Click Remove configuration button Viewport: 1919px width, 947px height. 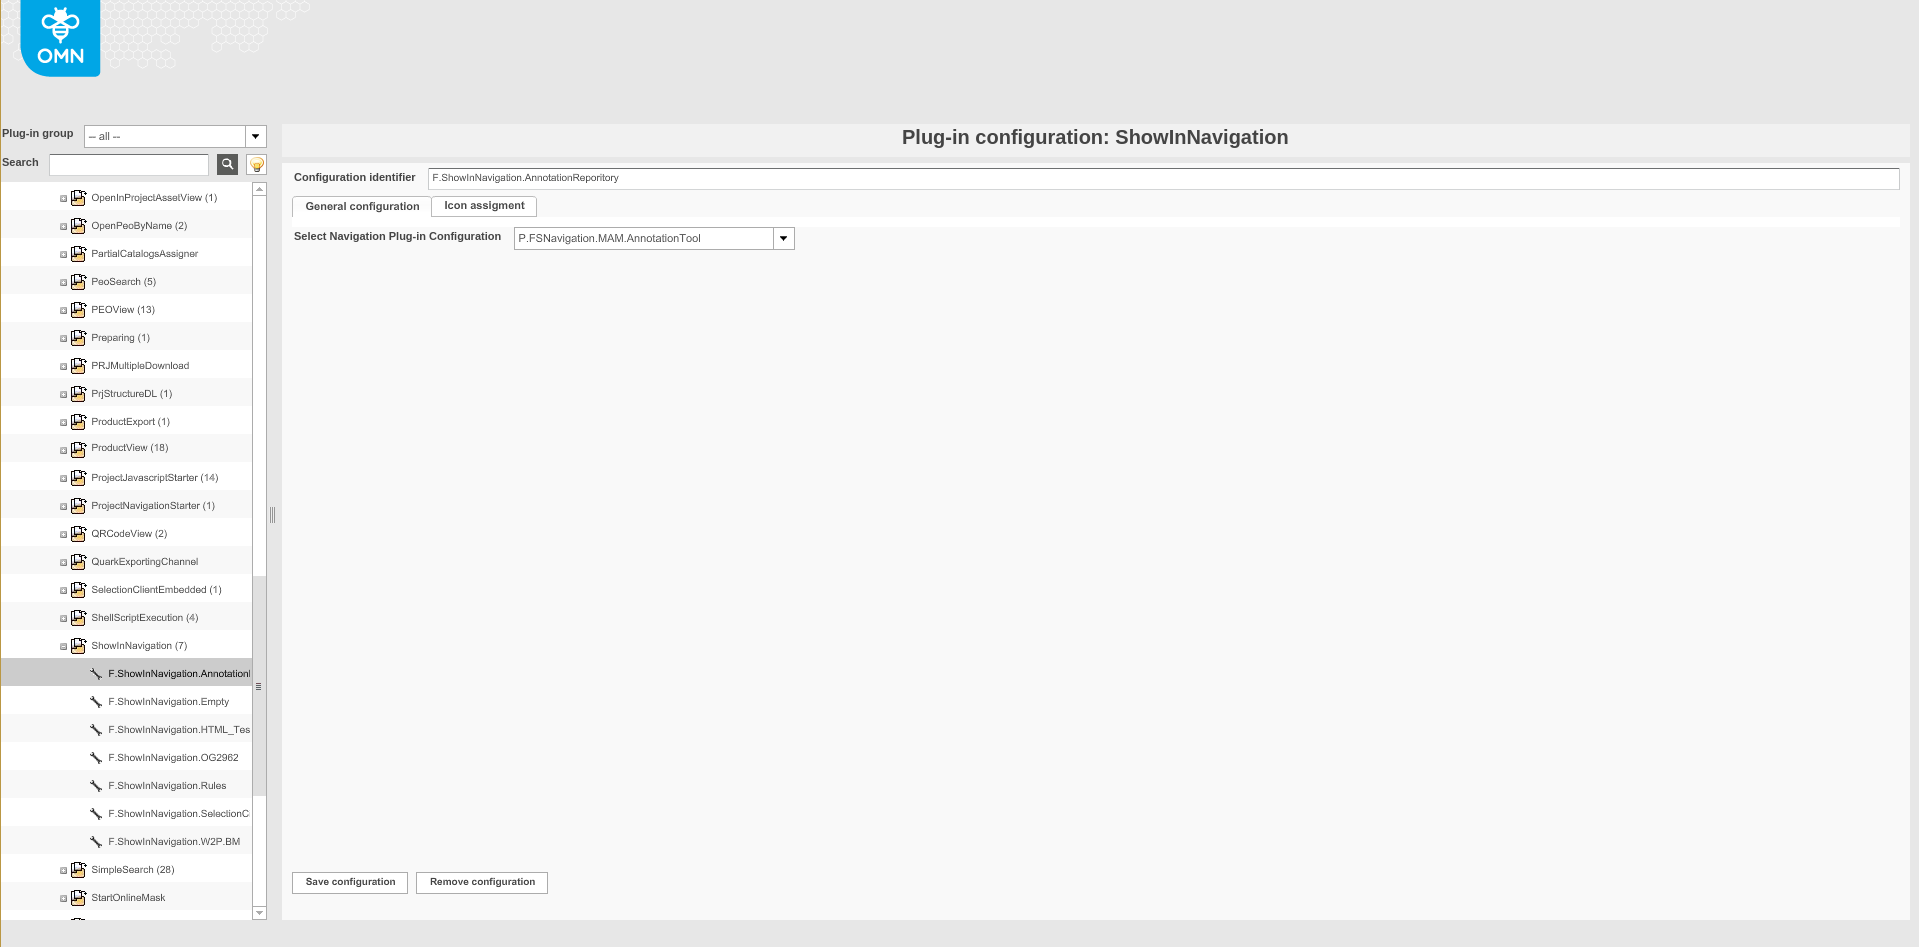(x=482, y=882)
